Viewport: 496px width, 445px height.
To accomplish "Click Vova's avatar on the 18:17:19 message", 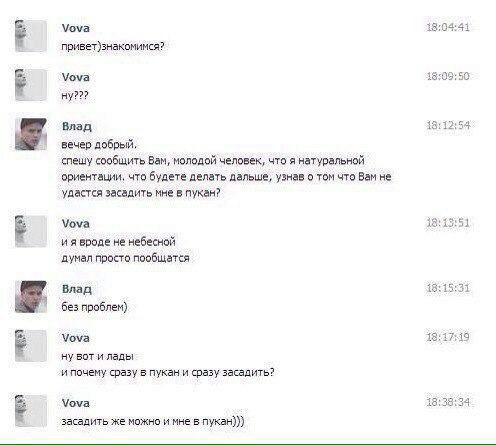I will click(x=31, y=346).
